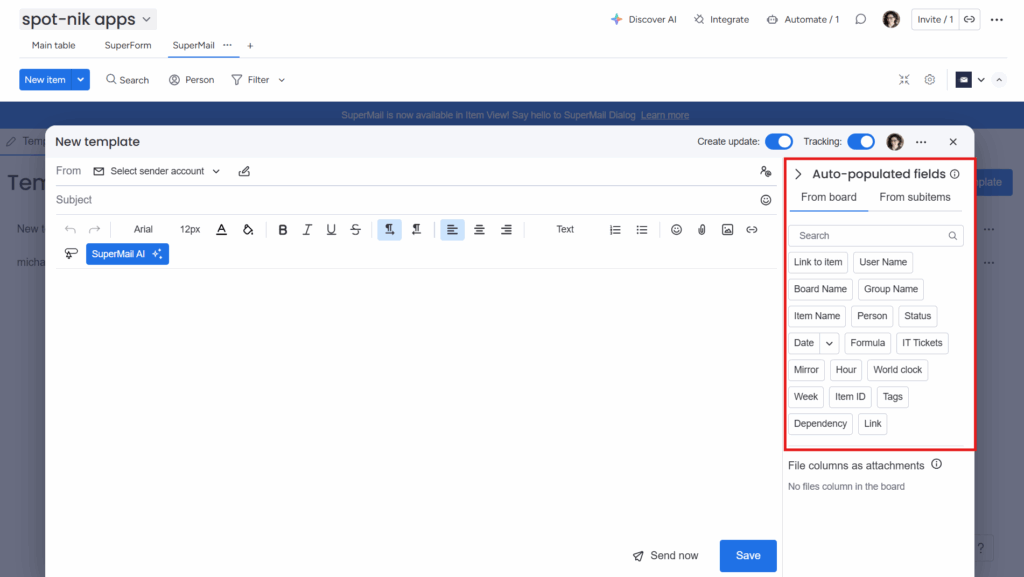The height and width of the screenshot is (577, 1024).
Task: Switch to the From board tab
Action: 829,197
